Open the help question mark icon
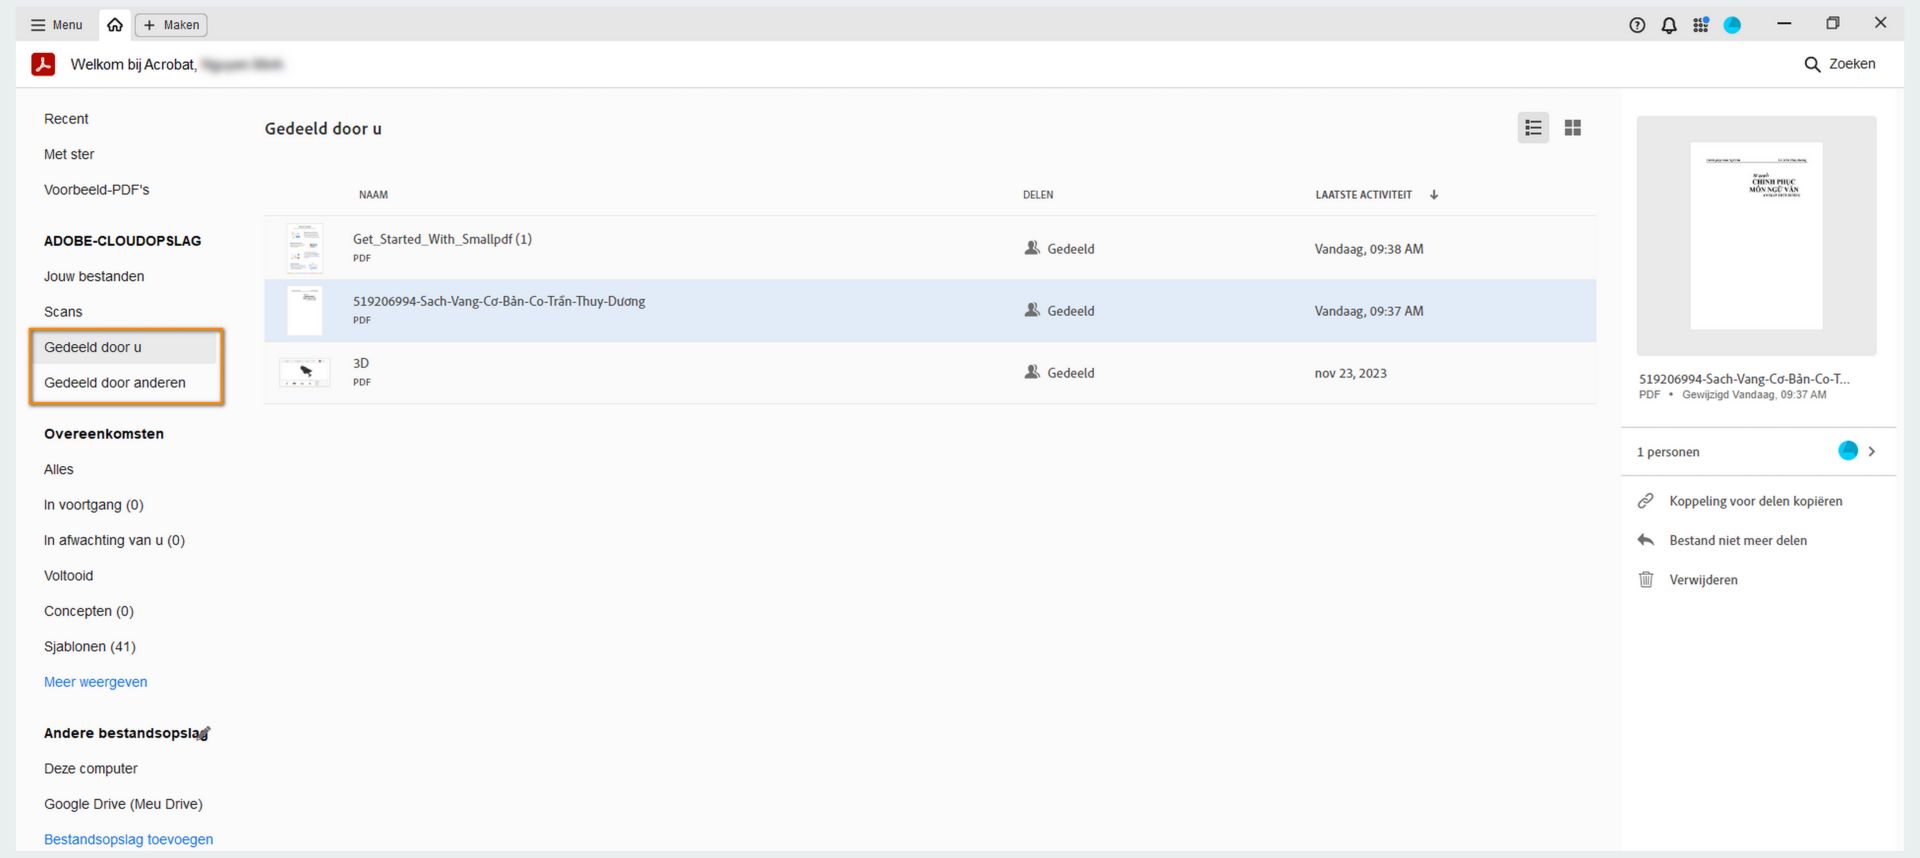Viewport: 1920px width, 858px height. click(x=1637, y=25)
